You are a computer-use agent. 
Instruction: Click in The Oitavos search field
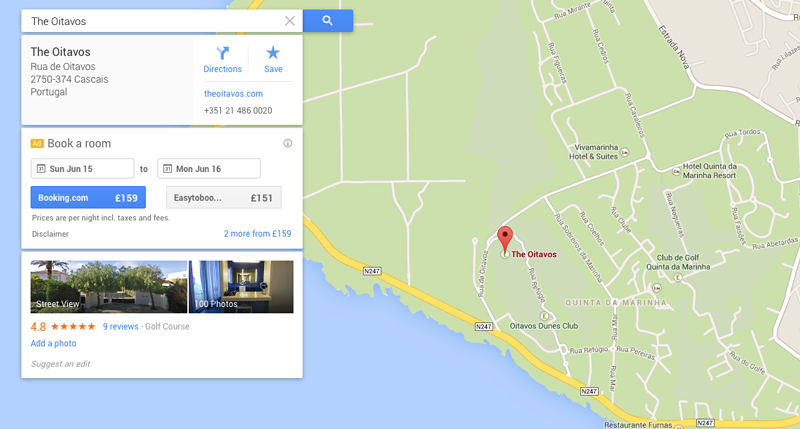[153, 21]
